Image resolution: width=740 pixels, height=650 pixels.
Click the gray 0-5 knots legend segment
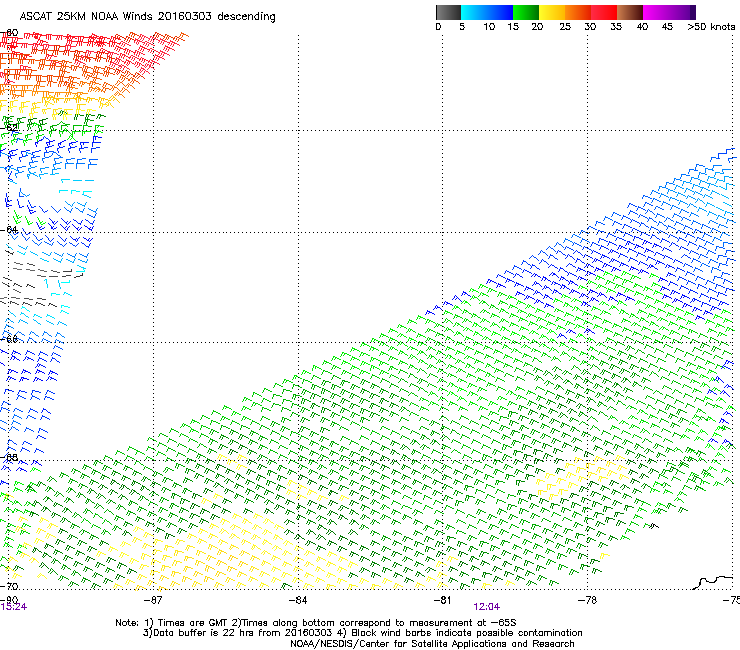448,12
